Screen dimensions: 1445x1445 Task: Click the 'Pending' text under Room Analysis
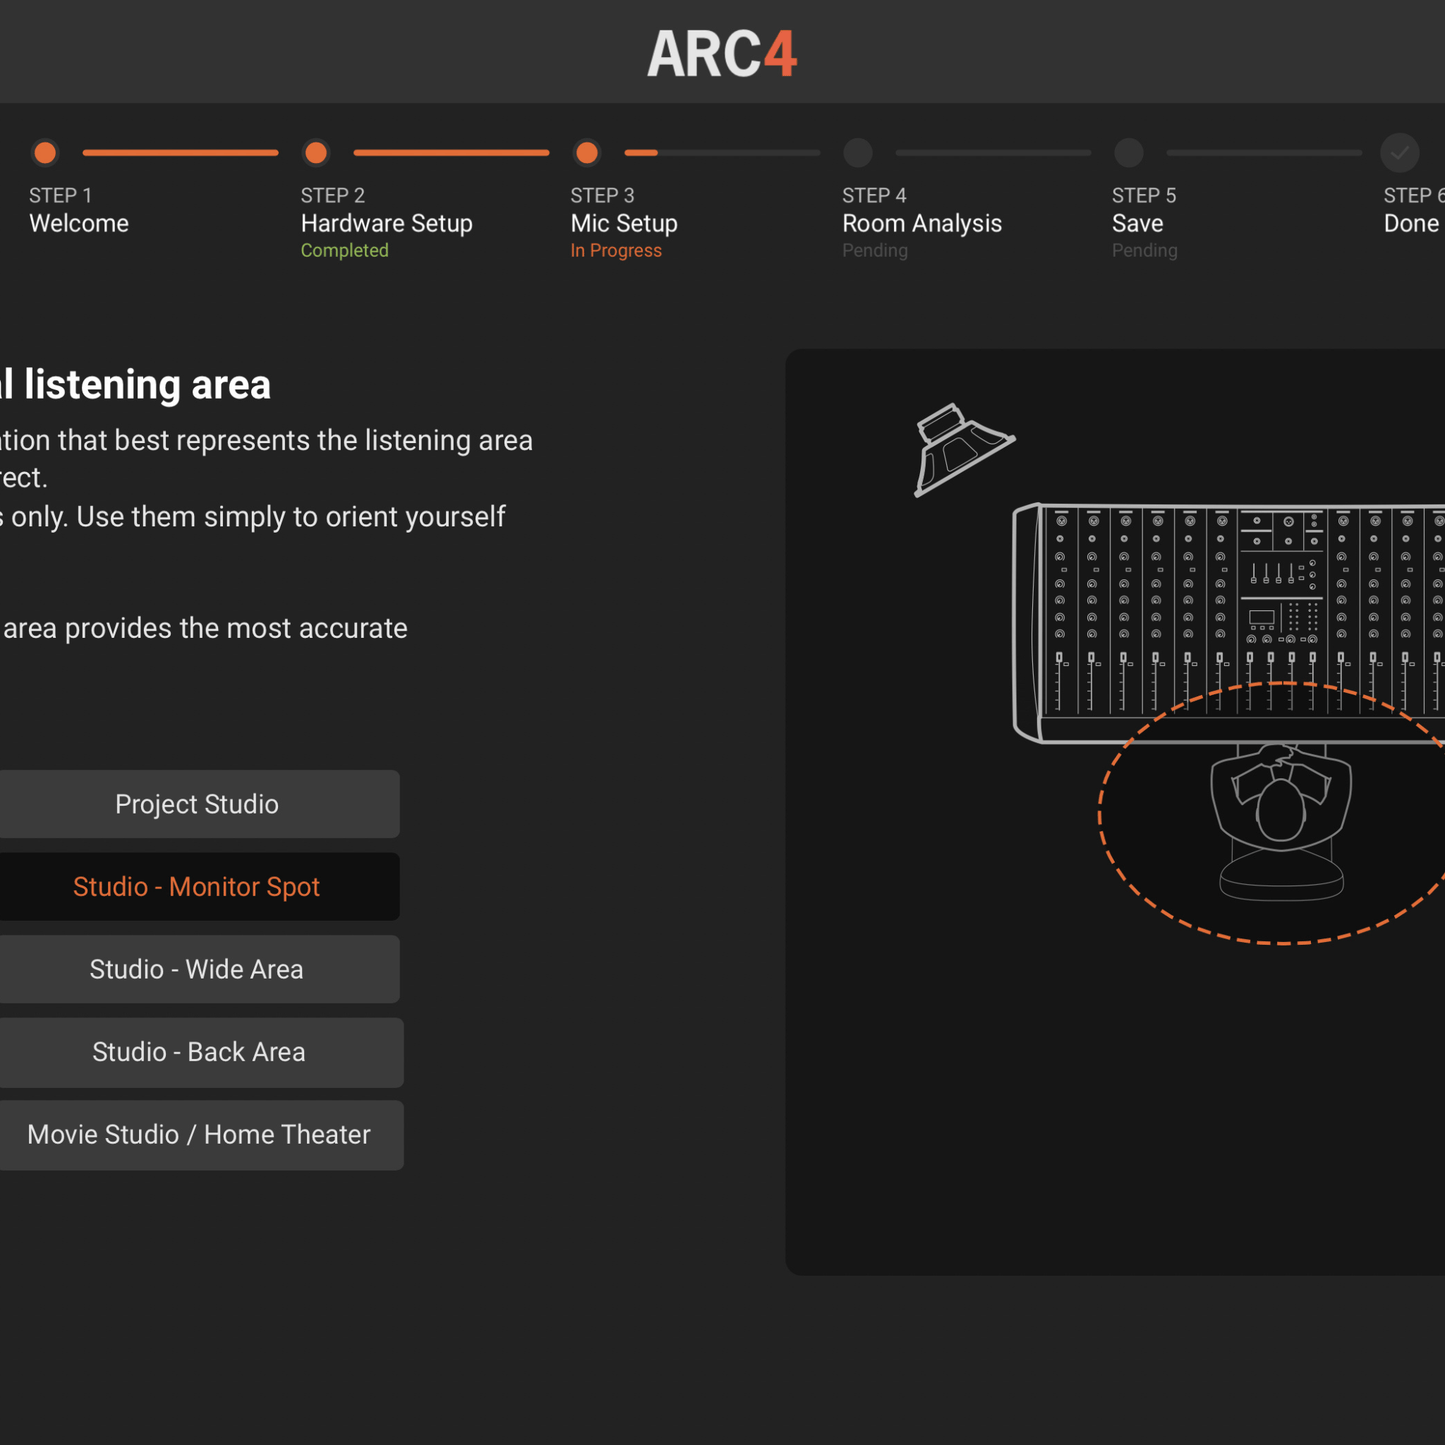click(x=875, y=251)
